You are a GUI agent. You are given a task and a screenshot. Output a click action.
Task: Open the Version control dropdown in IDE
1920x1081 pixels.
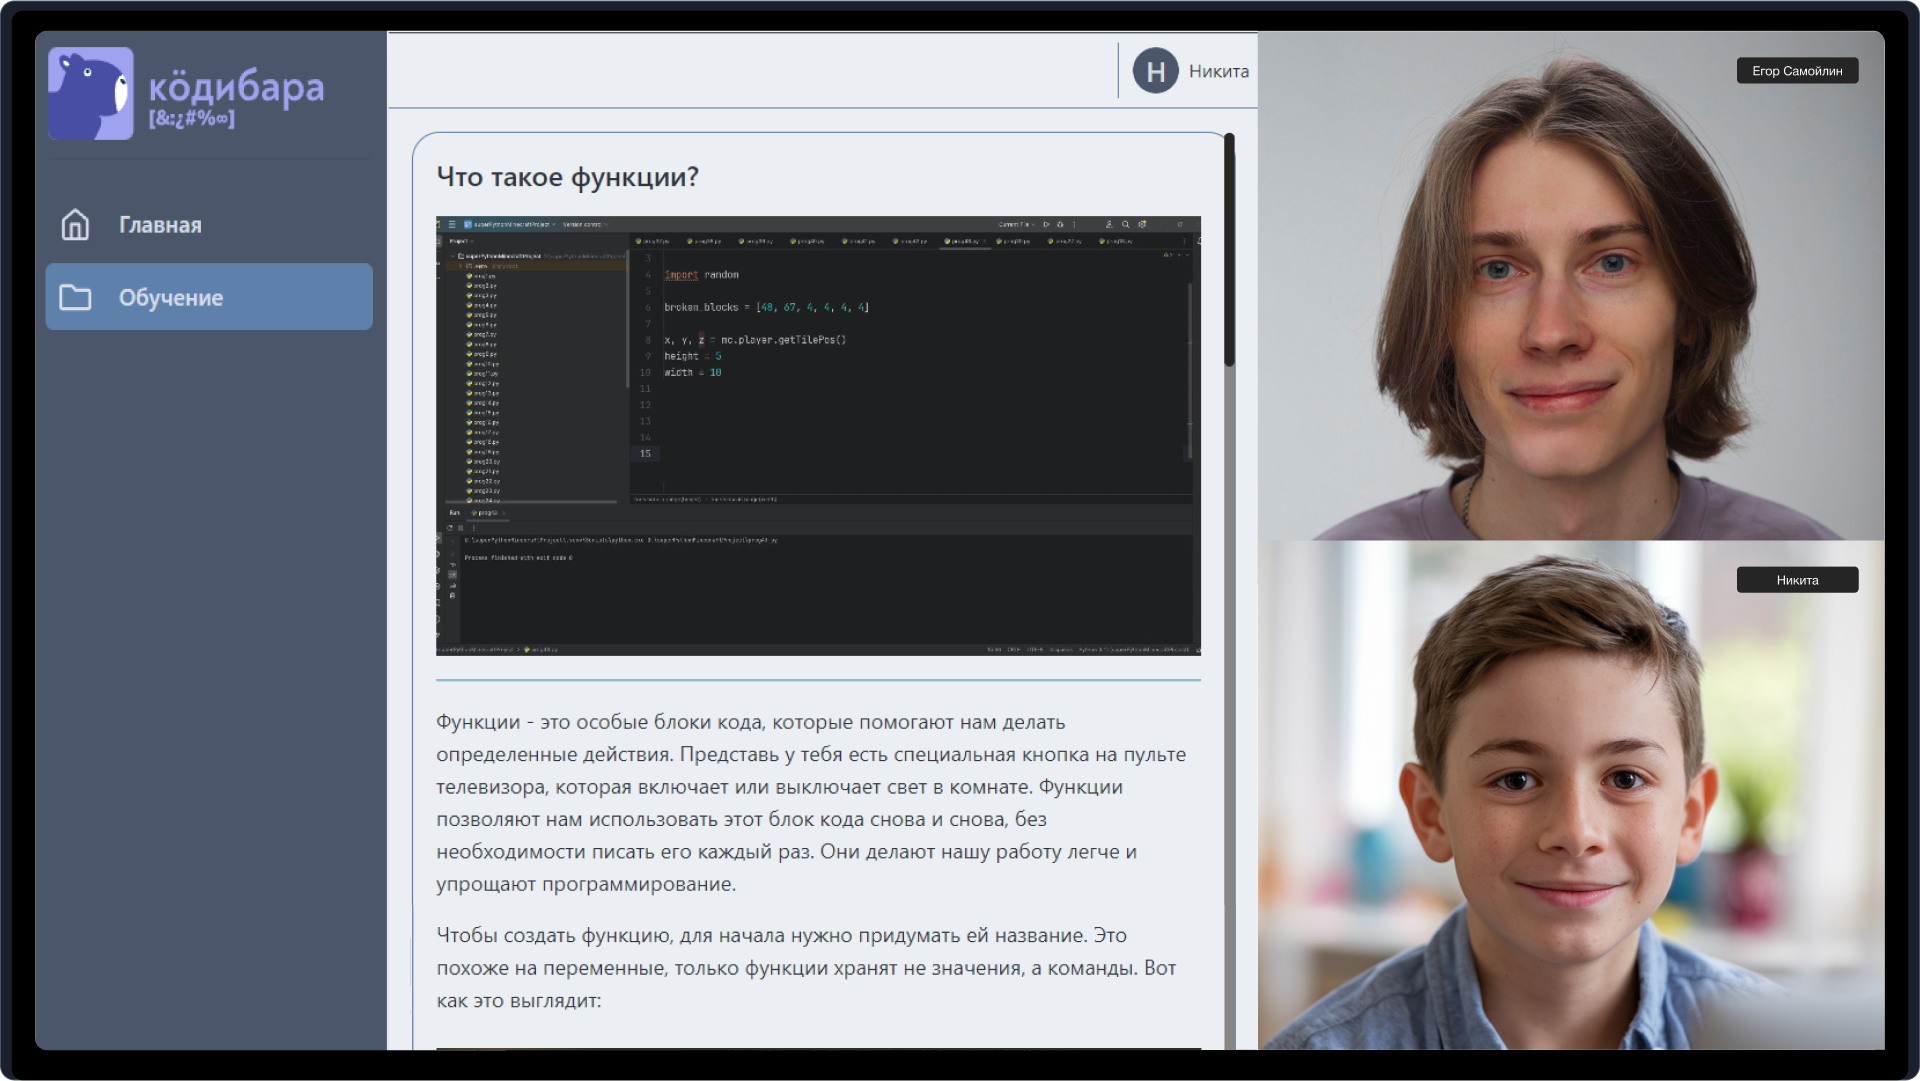584,224
